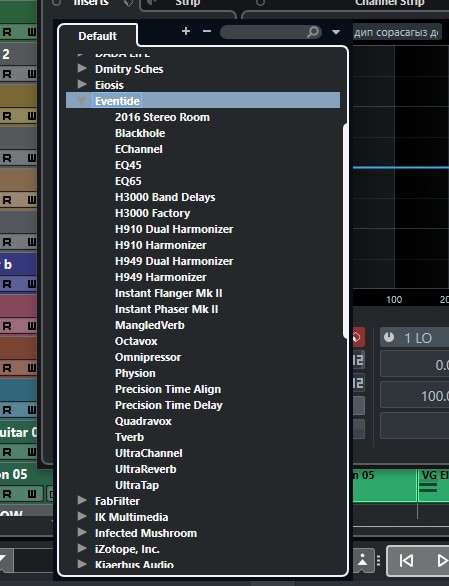Click the minus icon to collapse all folders
Viewport: 449px width, 586px height.
[x=207, y=31]
